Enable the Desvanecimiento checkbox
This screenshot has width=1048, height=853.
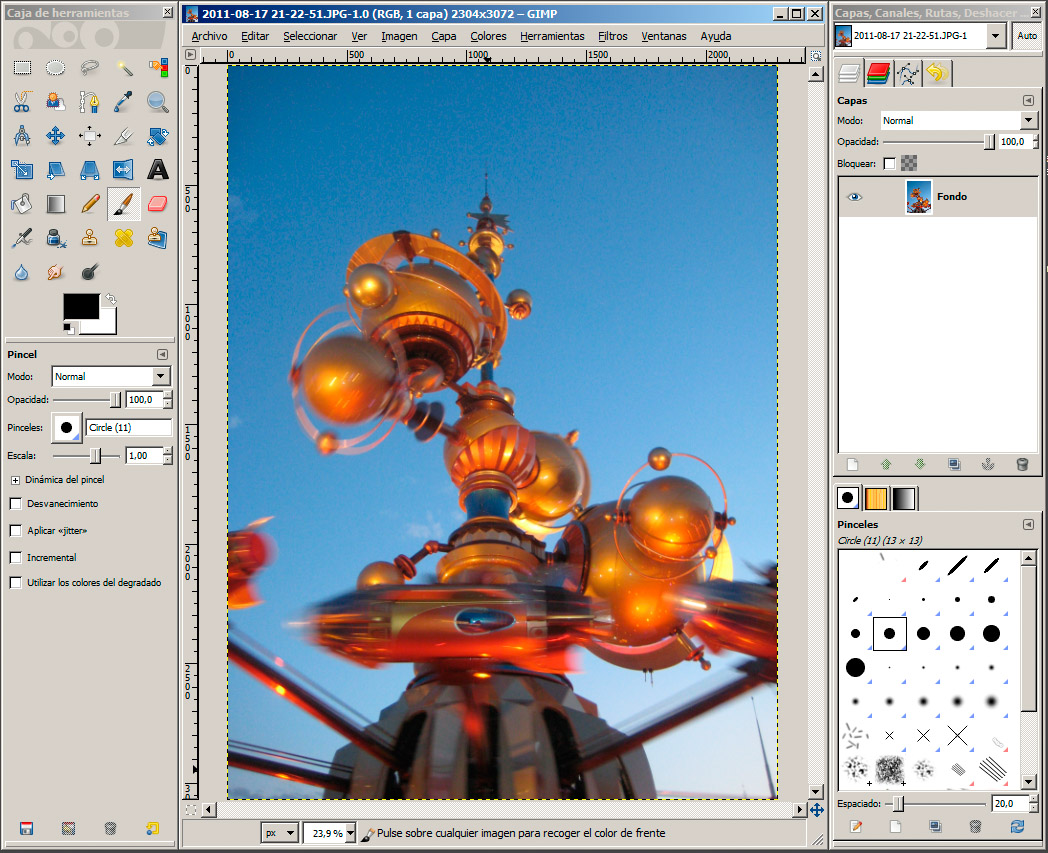[16, 503]
